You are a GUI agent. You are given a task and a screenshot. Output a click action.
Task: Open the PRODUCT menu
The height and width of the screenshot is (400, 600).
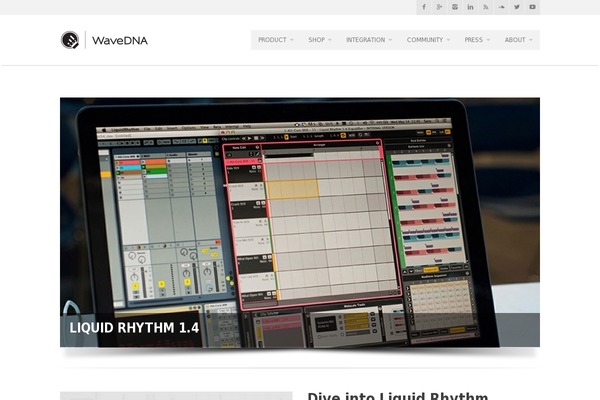tap(276, 40)
